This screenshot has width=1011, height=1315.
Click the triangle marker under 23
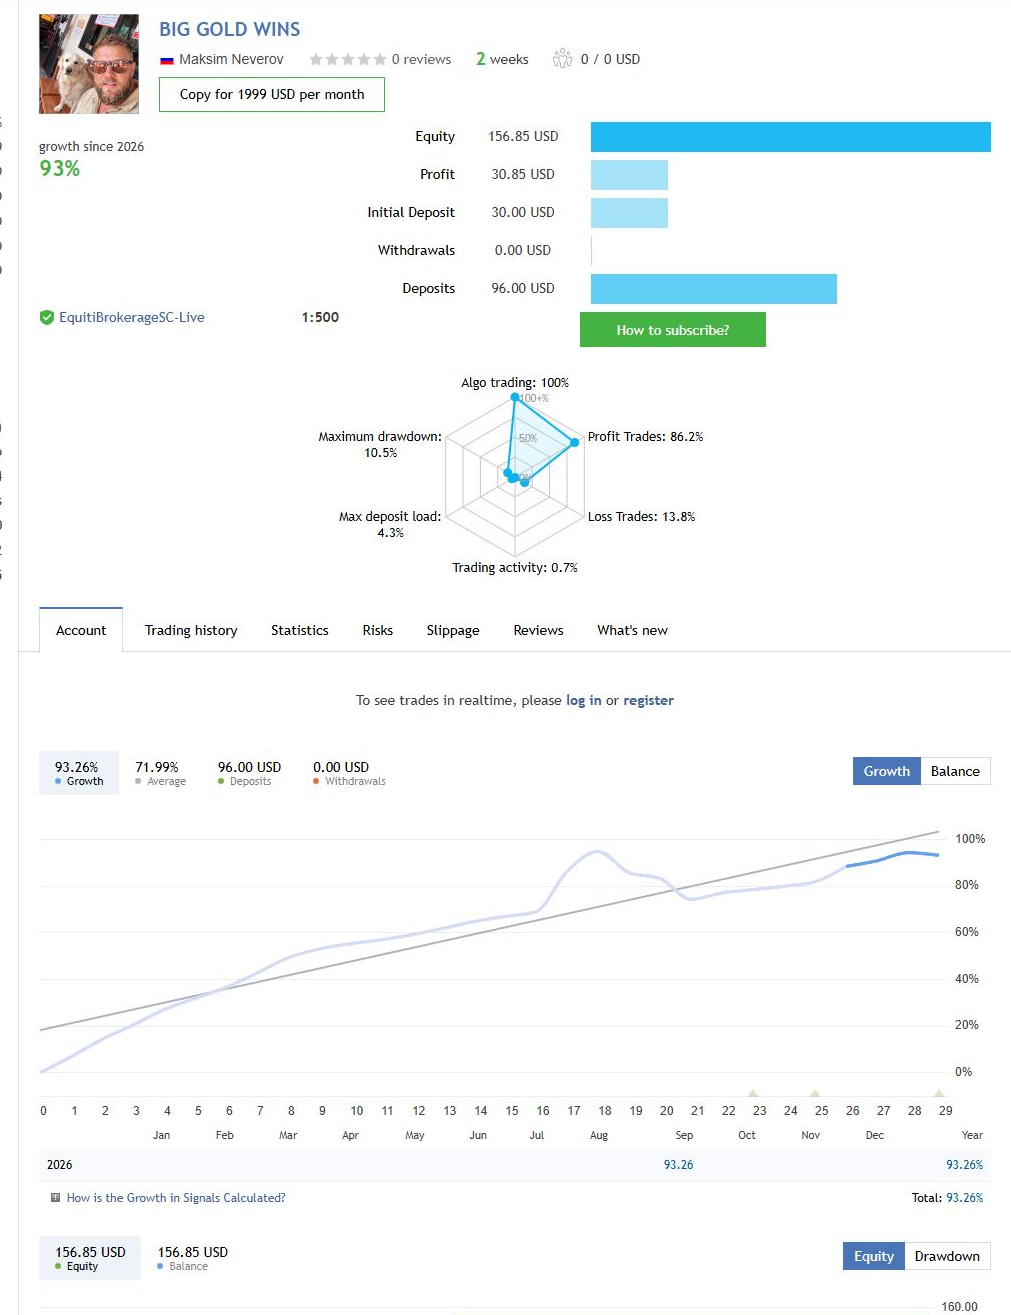[x=753, y=1093]
